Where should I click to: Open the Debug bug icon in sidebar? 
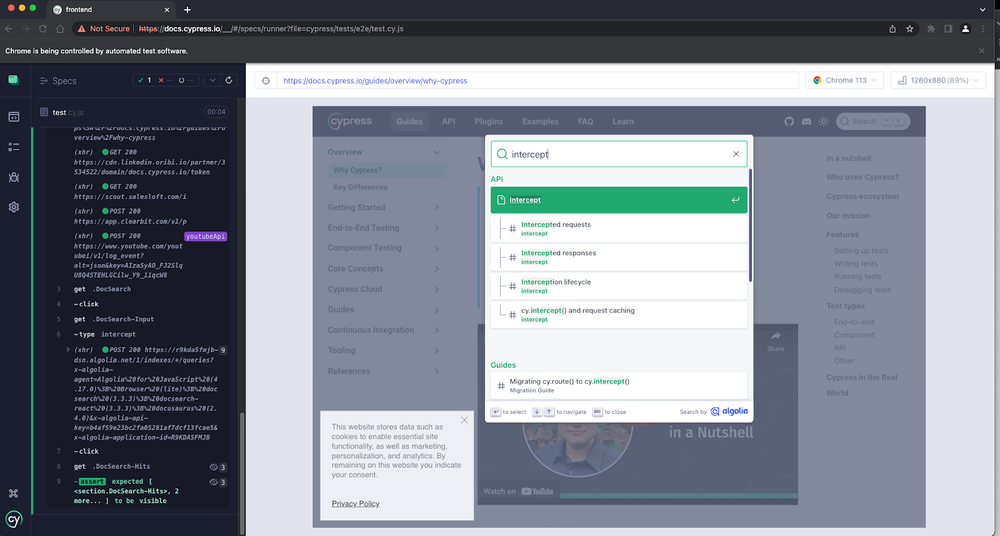14,177
